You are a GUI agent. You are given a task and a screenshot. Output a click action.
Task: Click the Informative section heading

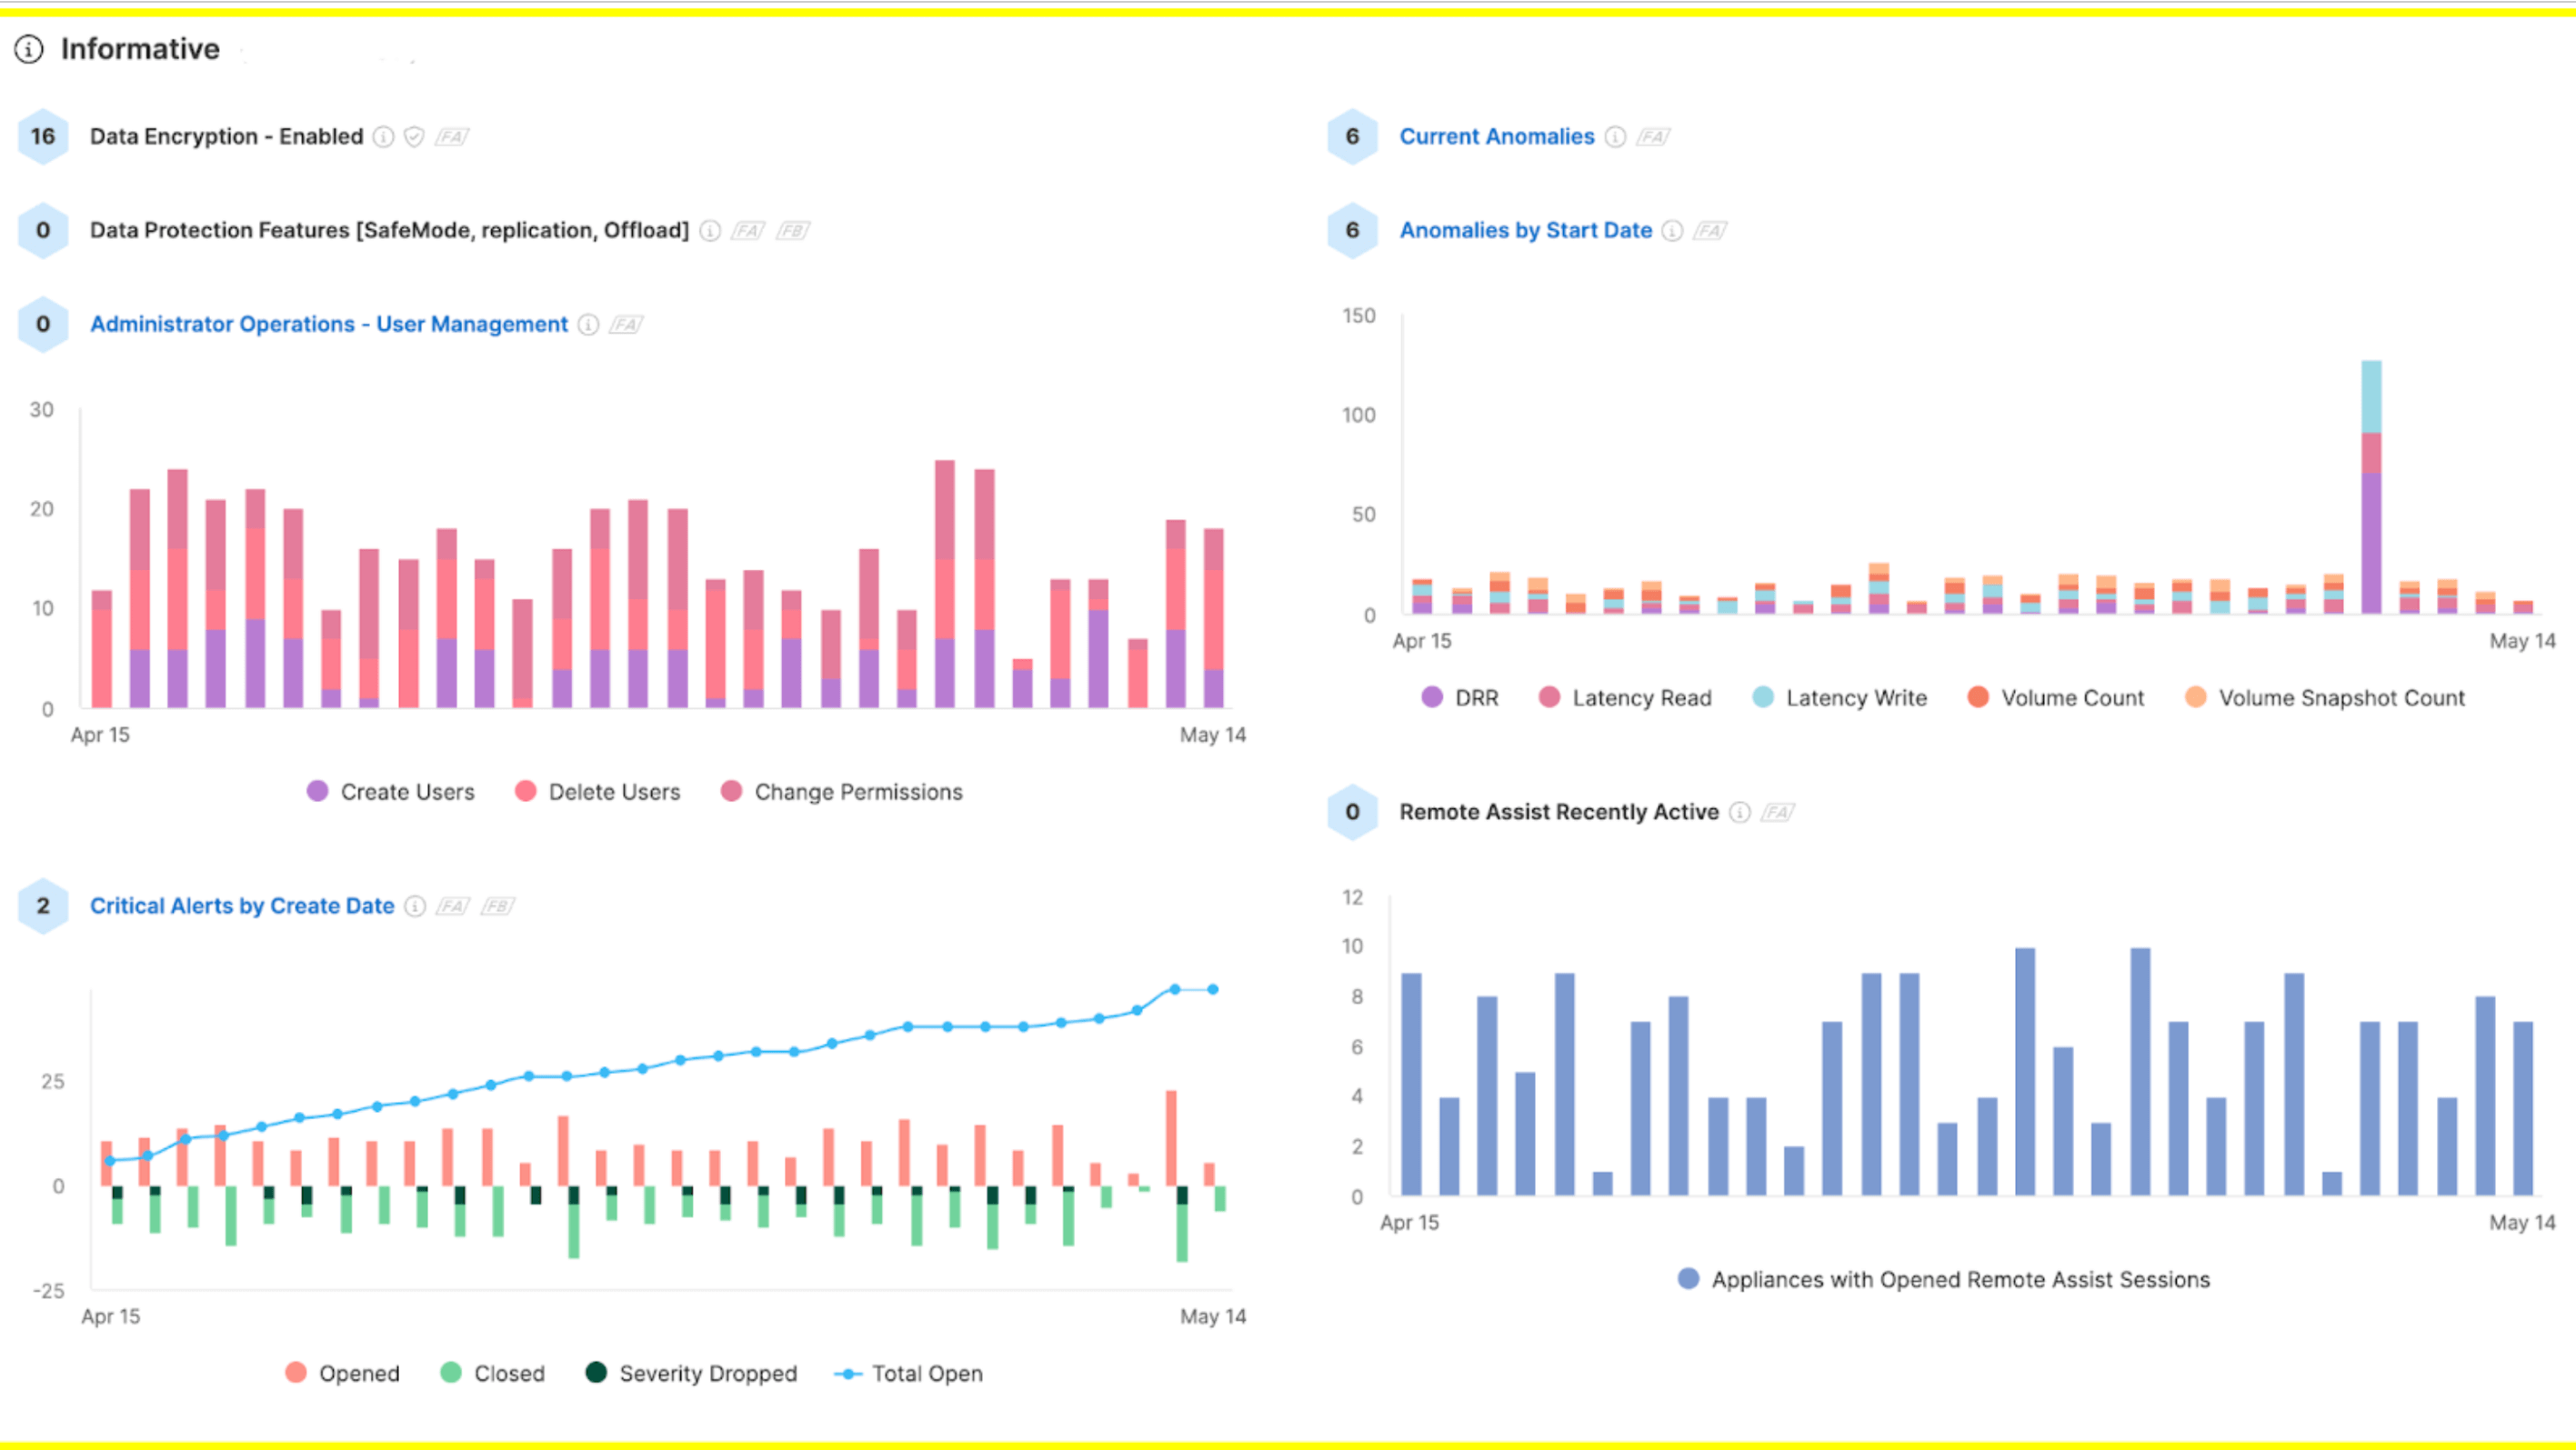click(140, 49)
